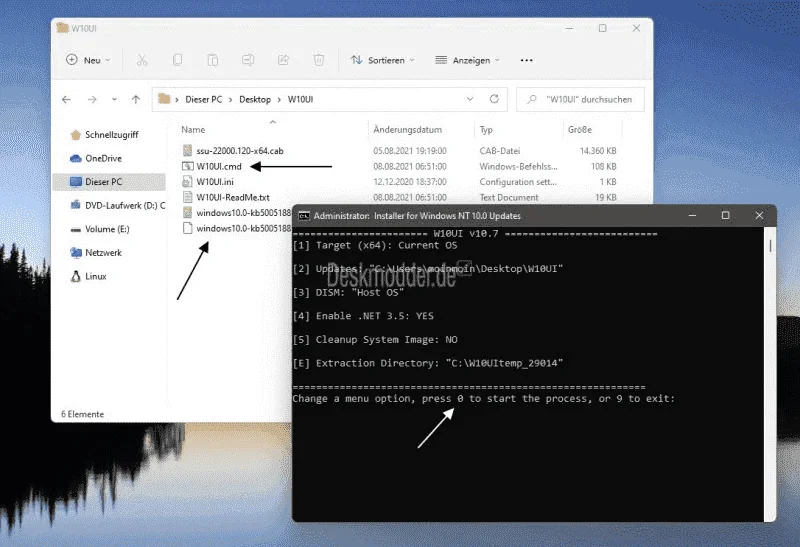
Task: Click 'Desktop' in the address bar breadcrumb
Action: (x=255, y=100)
